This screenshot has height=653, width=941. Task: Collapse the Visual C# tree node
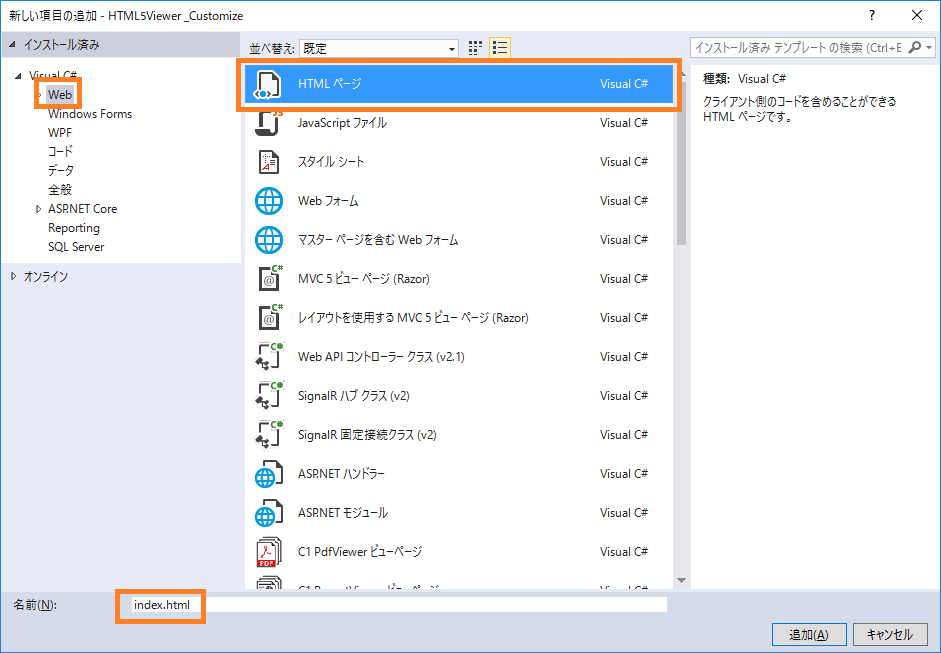point(18,76)
